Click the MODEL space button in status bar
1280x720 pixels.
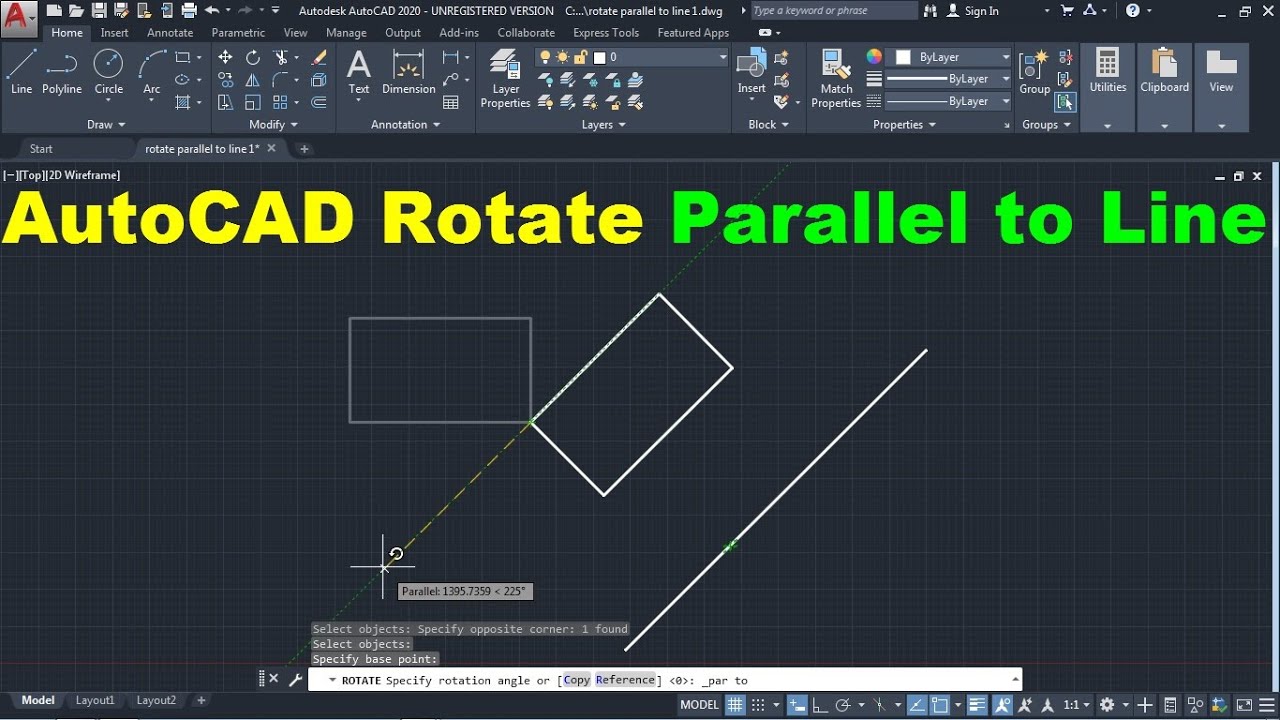pos(699,704)
